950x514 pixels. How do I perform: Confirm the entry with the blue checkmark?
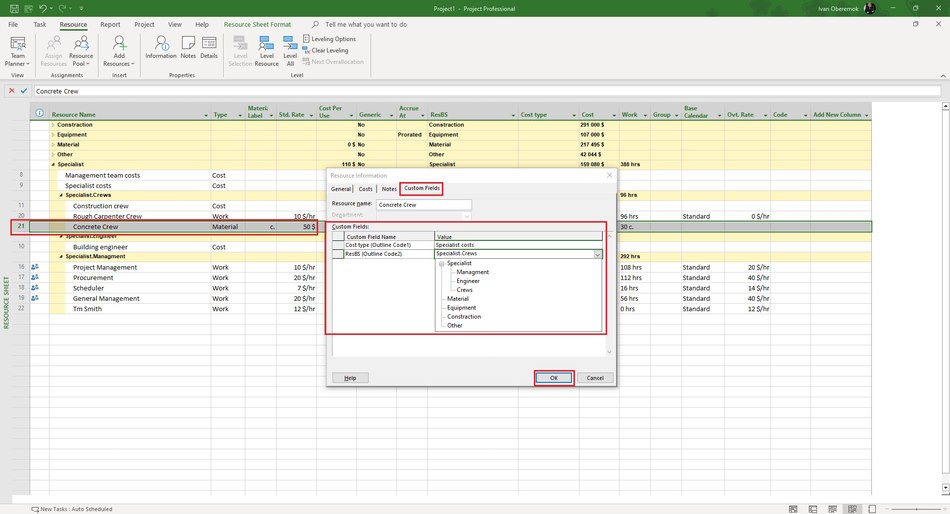[24, 91]
